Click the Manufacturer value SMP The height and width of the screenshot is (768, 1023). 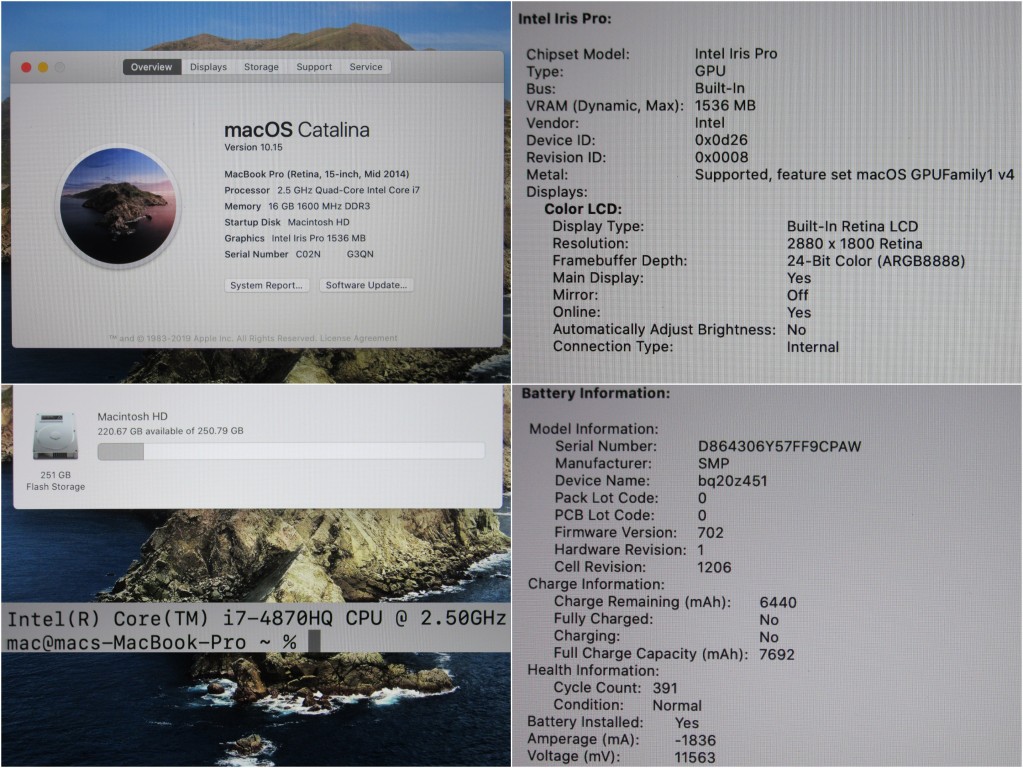click(x=713, y=464)
